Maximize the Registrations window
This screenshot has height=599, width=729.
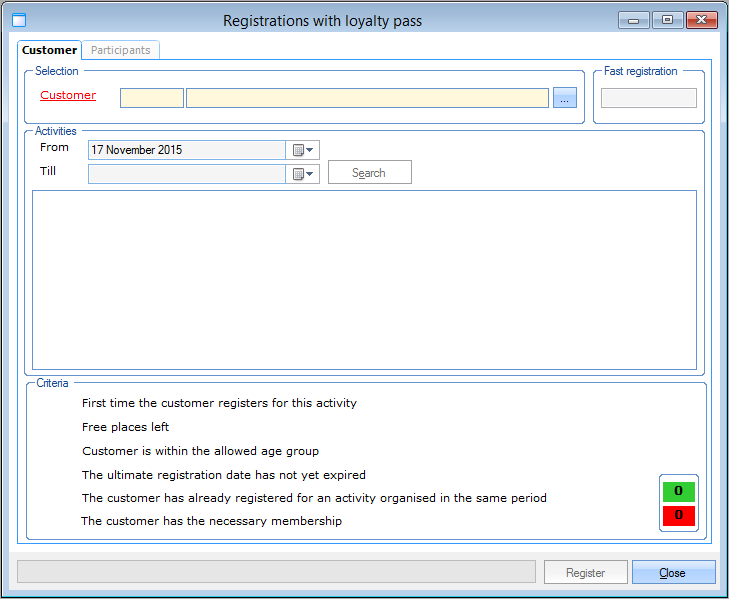tap(667, 20)
